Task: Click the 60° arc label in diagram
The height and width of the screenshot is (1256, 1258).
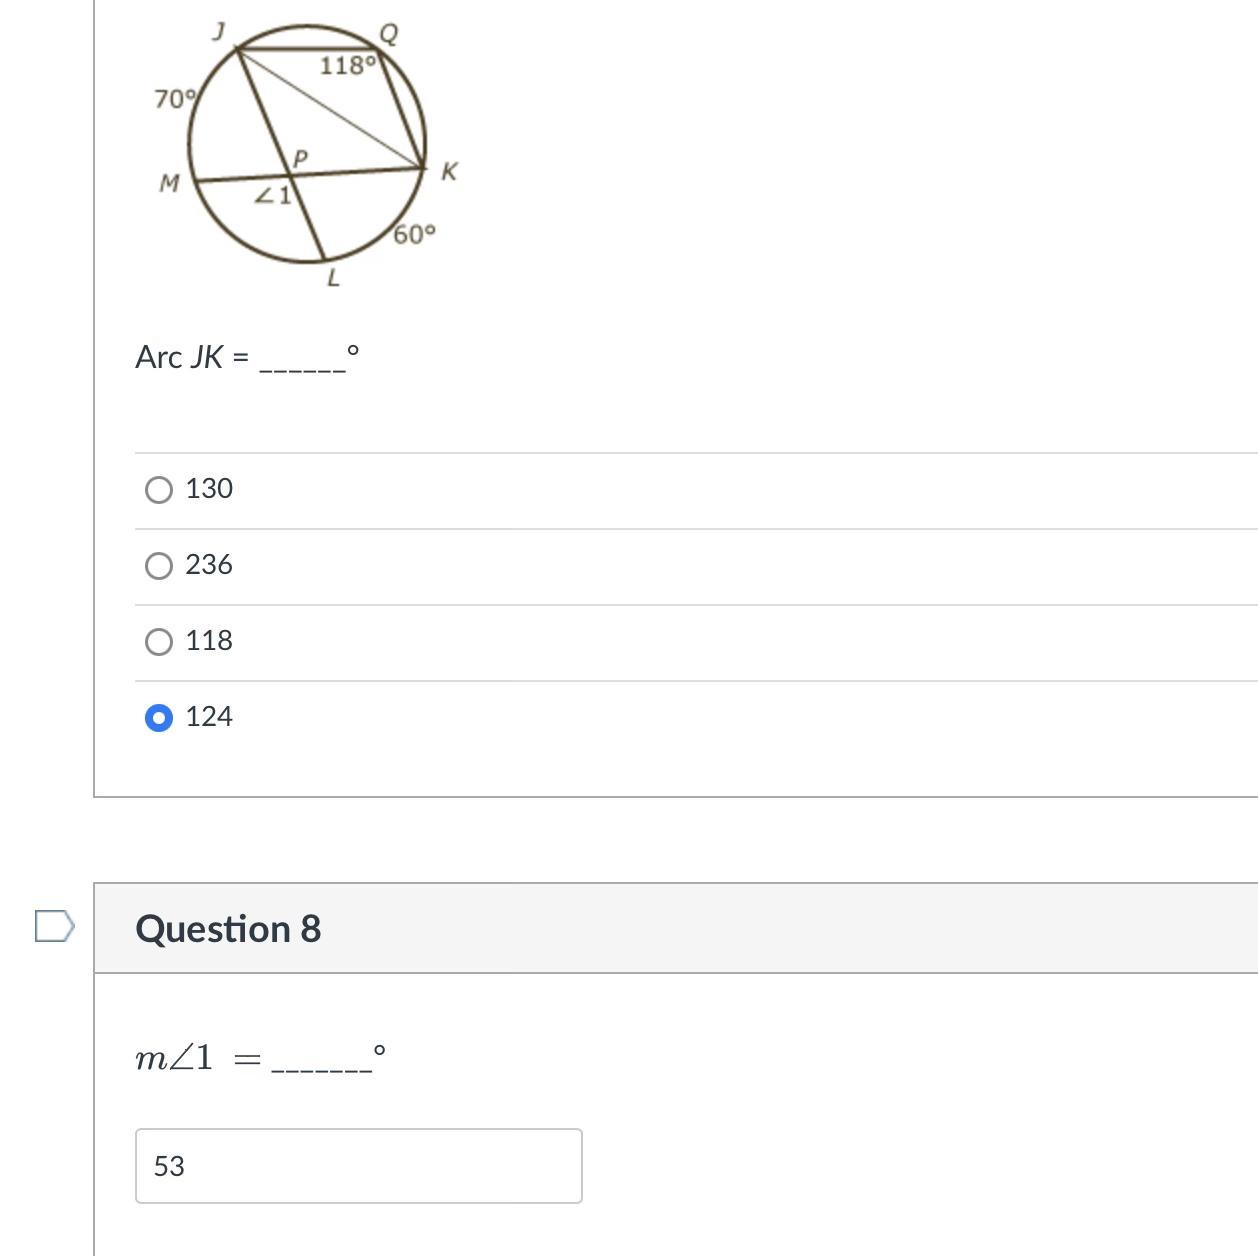Action: [414, 235]
